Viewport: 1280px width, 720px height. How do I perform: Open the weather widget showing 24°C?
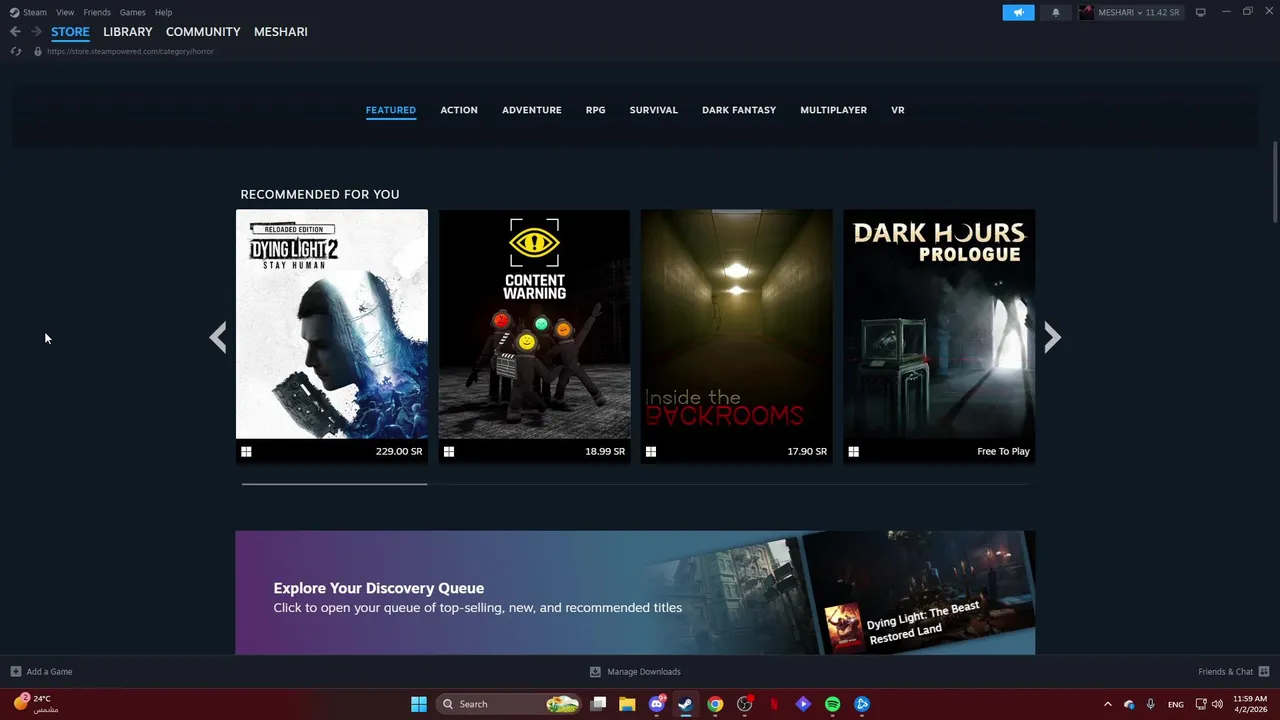pyautogui.click(x=36, y=704)
